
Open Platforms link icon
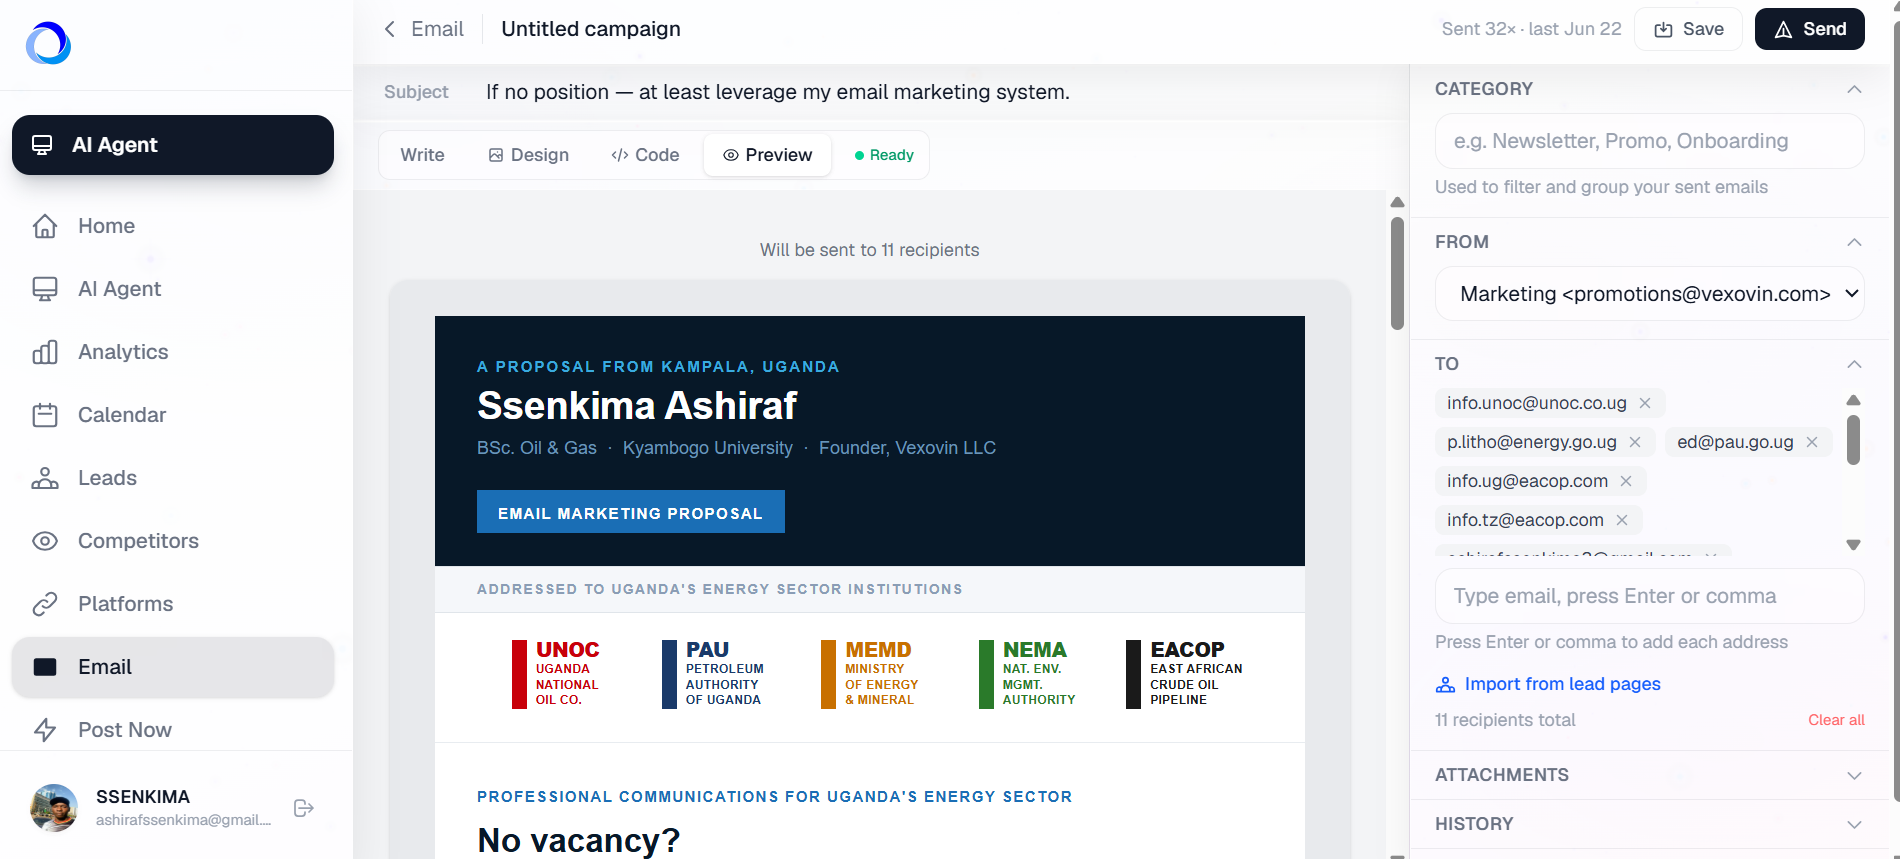(x=45, y=604)
